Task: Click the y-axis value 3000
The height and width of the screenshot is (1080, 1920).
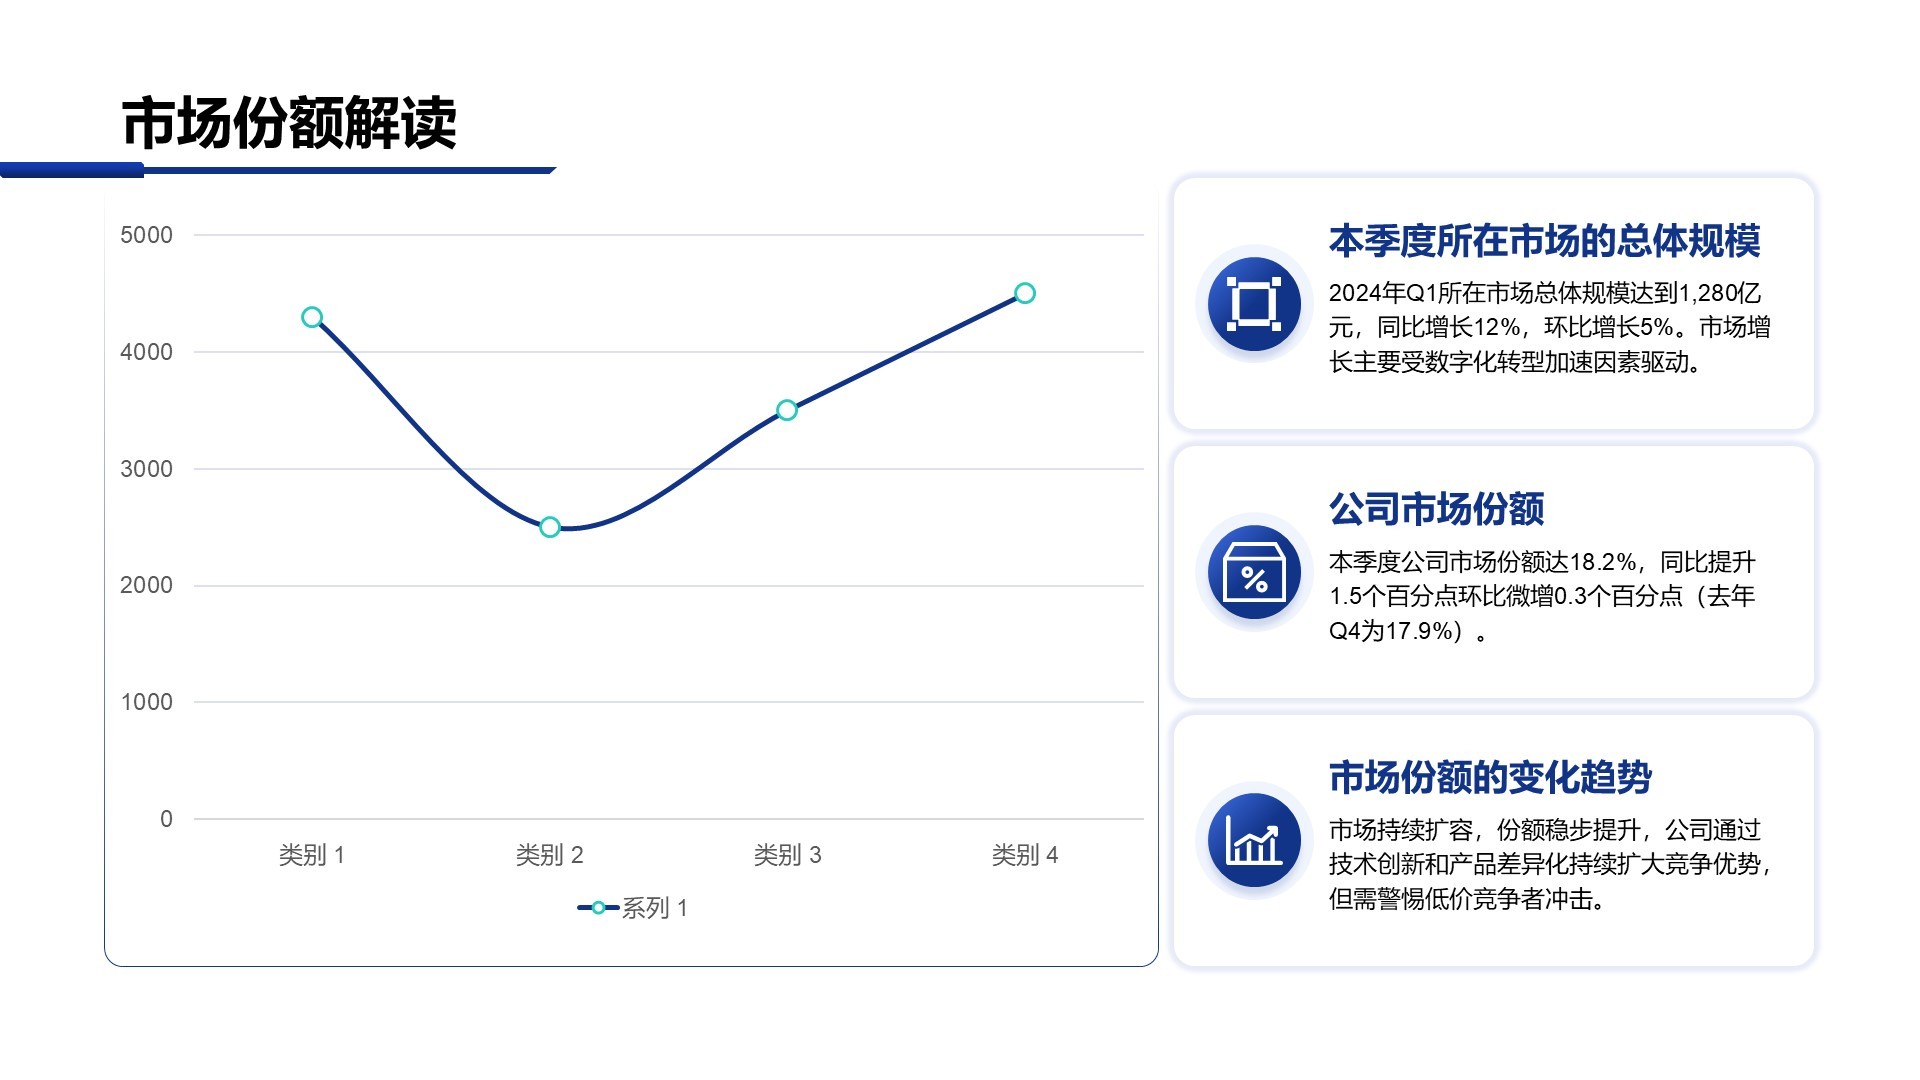Action: 146,469
